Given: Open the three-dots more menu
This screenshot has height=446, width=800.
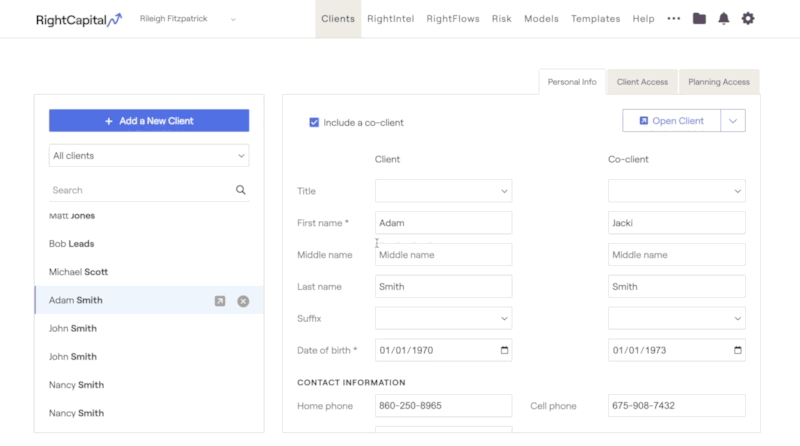Looking at the screenshot, I should [673, 18].
